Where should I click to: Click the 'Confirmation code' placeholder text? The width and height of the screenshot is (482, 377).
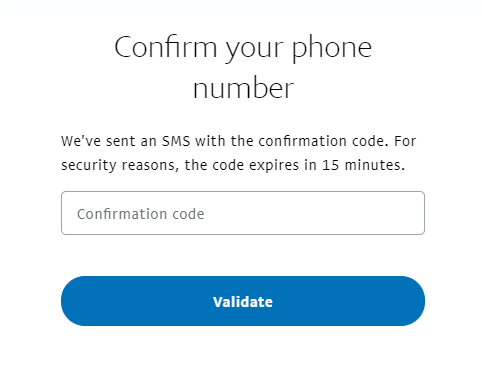coord(141,214)
